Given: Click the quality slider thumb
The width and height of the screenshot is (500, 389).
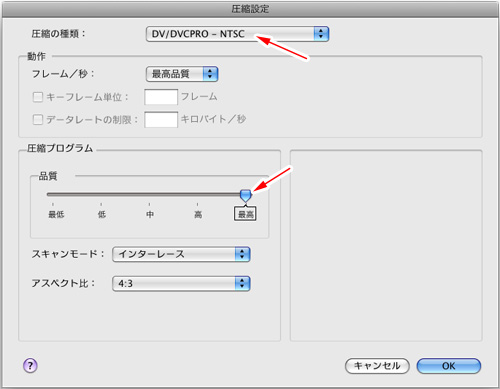Looking at the screenshot, I should [246, 196].
